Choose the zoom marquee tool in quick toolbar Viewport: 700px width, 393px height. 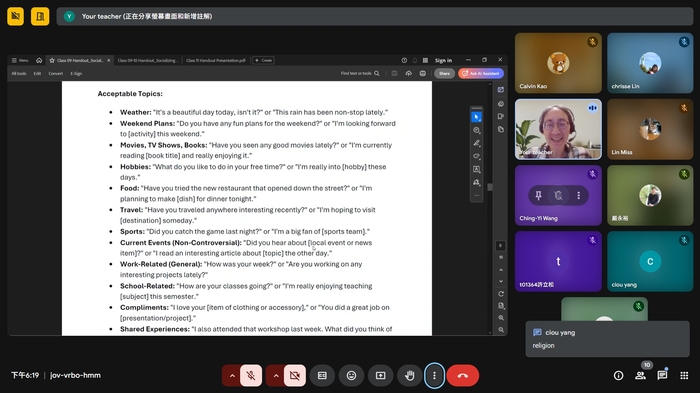476,130
